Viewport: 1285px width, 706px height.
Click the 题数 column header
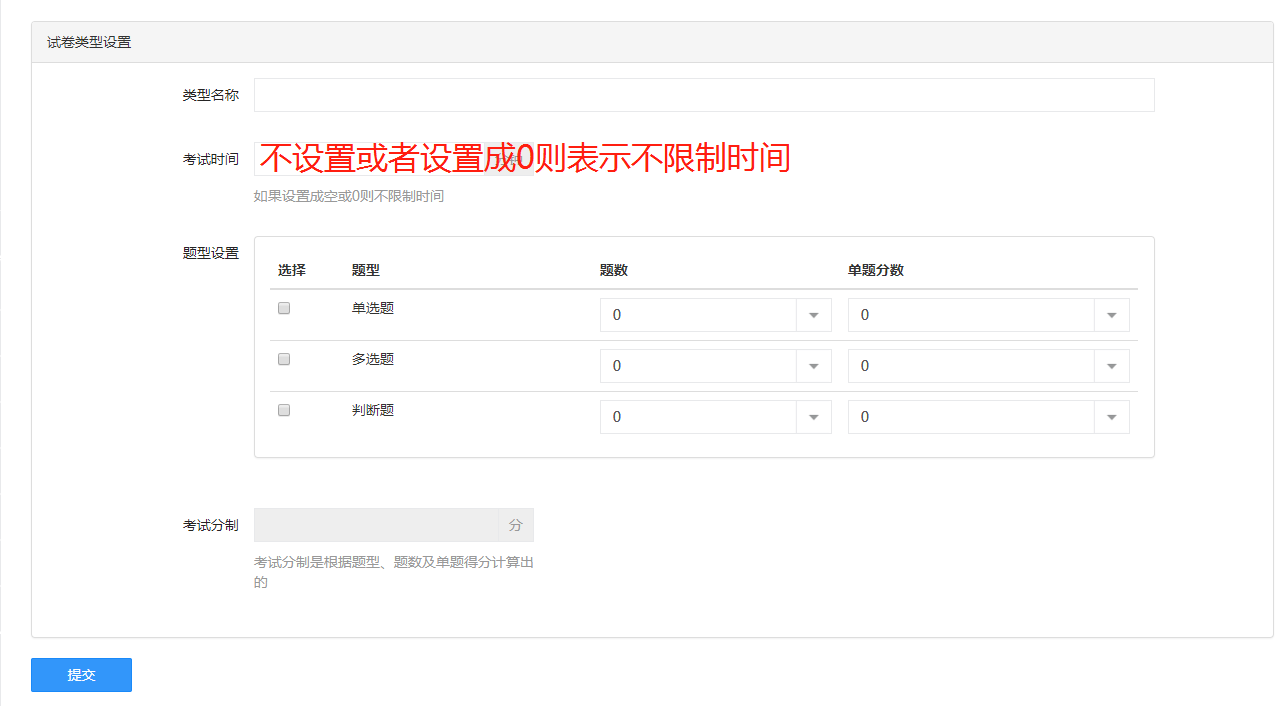(x=614, y=270)
